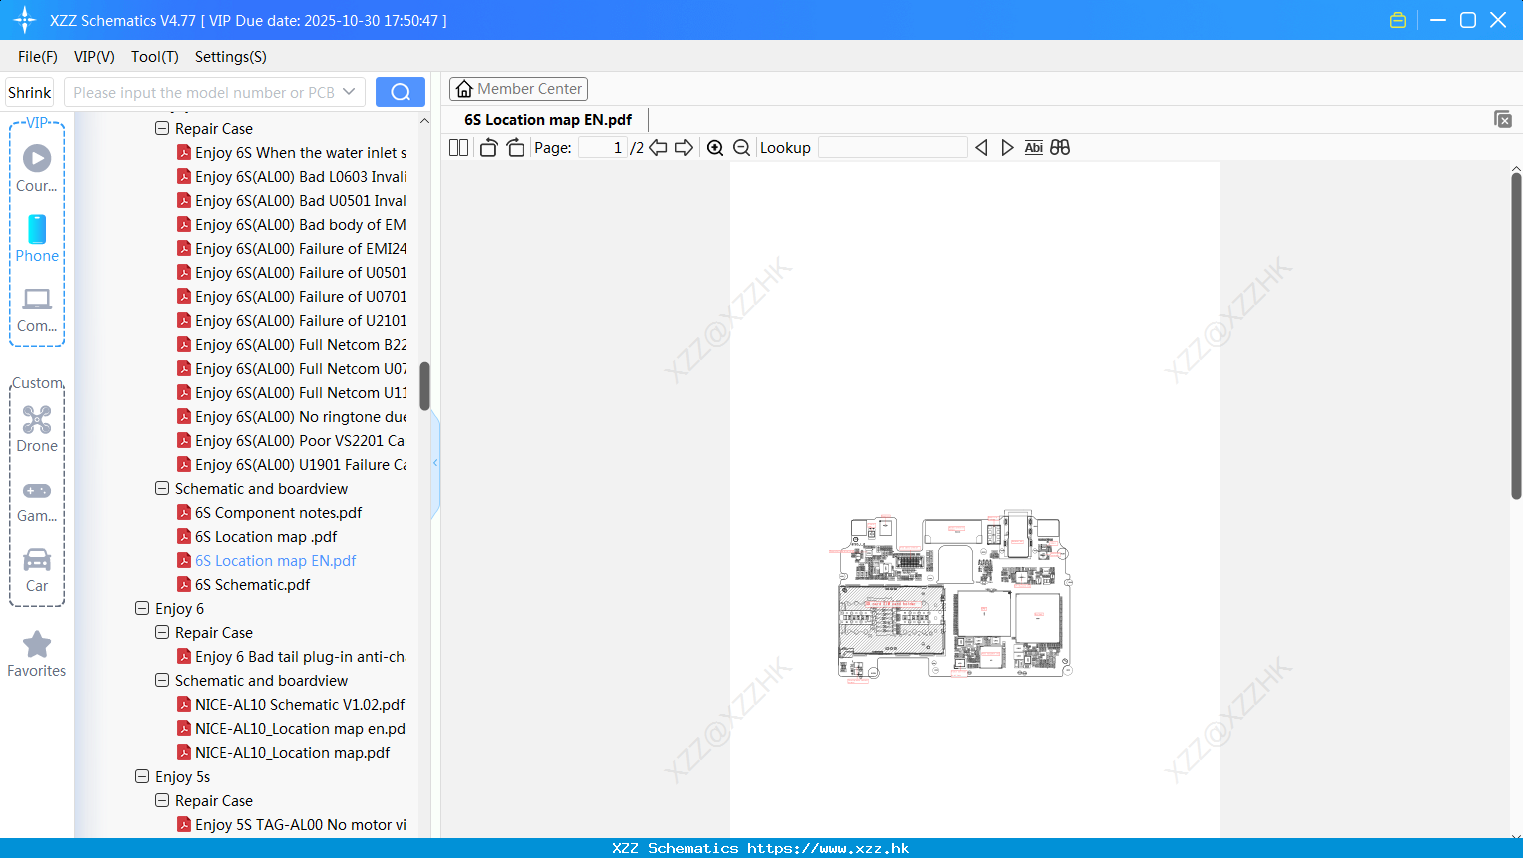Collapse 6S Schematic and boardview node
Image resolution: width=1523 pixels, height=858 pixels.
(x=162, y=489)
